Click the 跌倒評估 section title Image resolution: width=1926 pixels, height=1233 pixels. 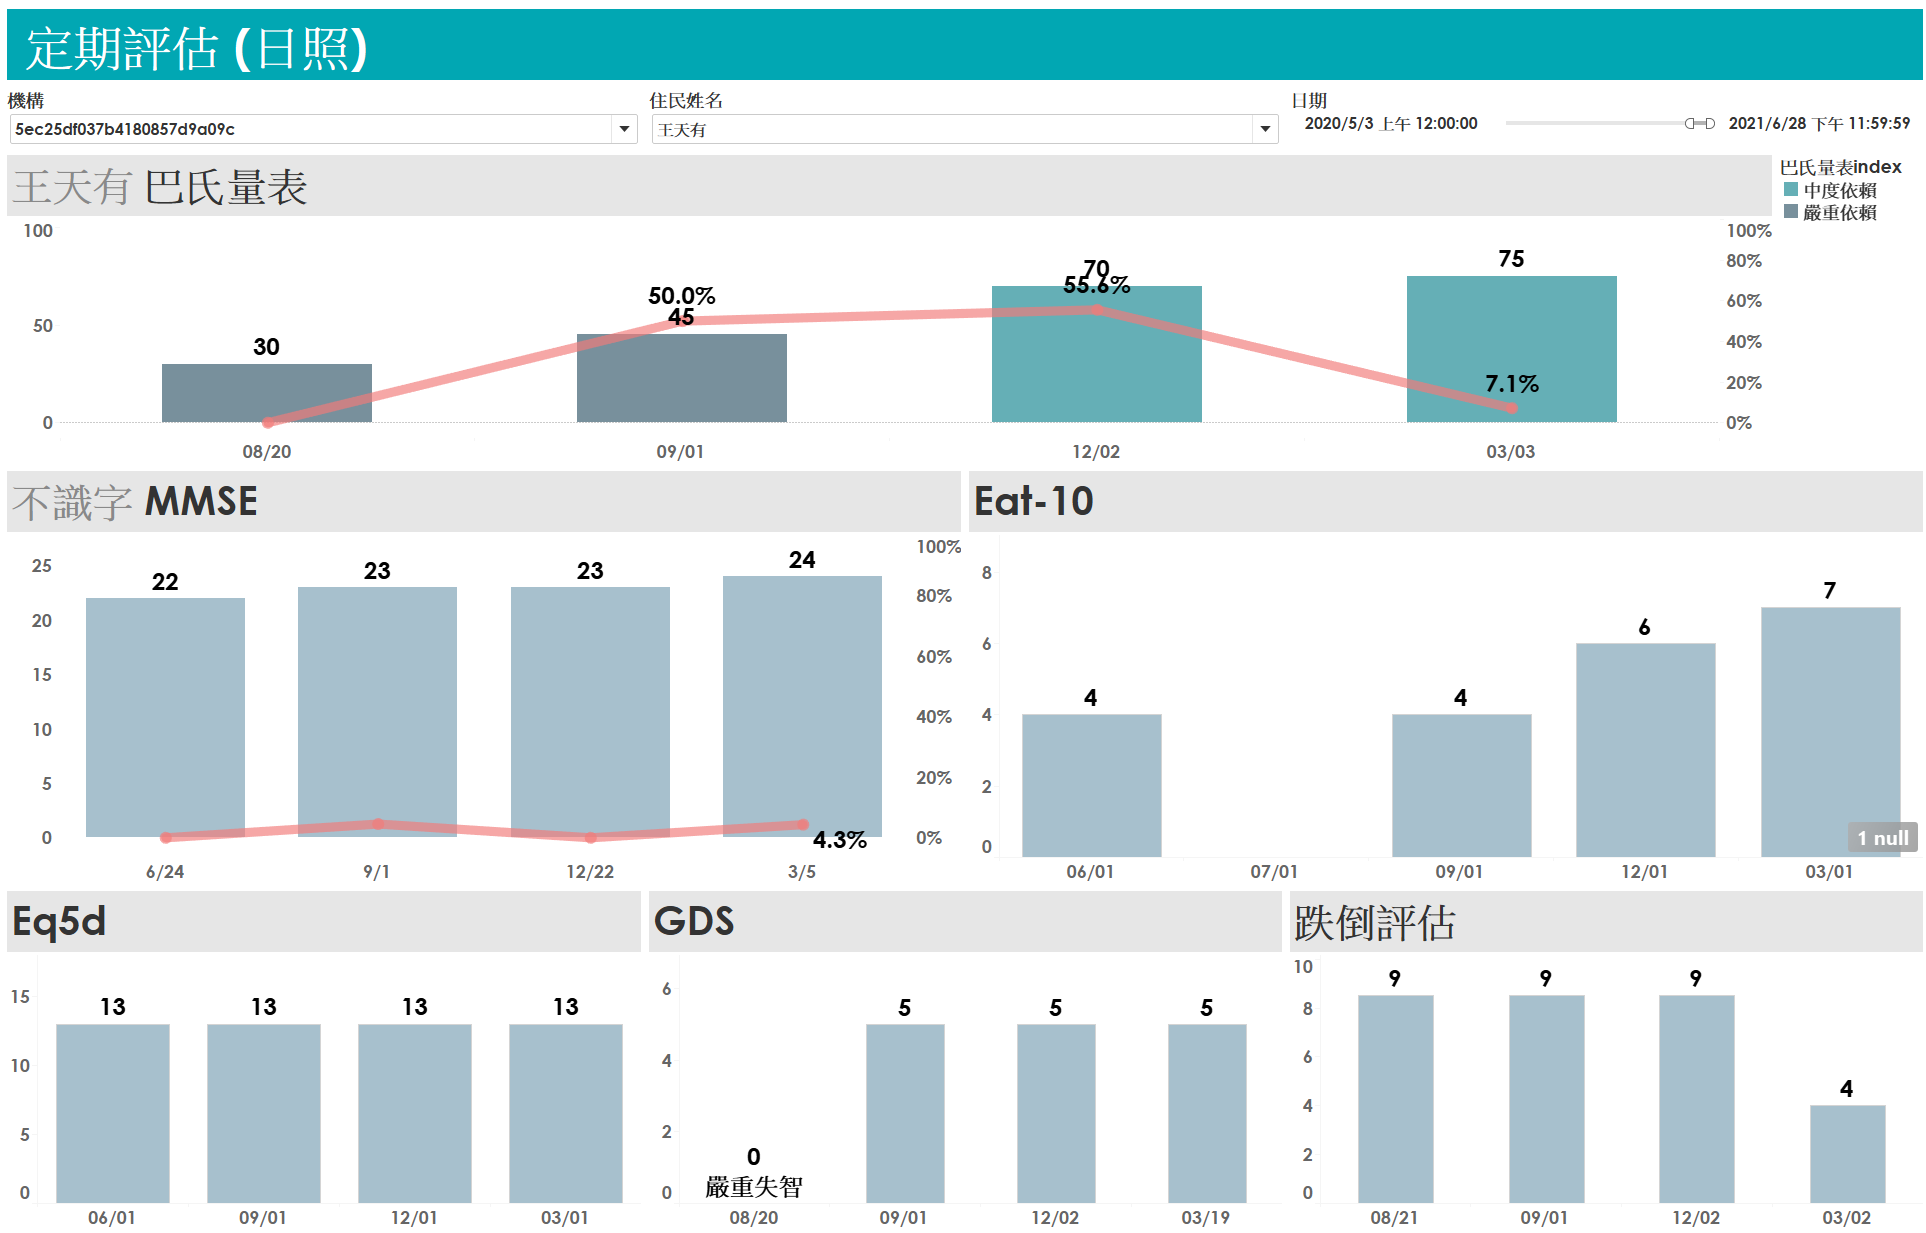click(1375, 922)
